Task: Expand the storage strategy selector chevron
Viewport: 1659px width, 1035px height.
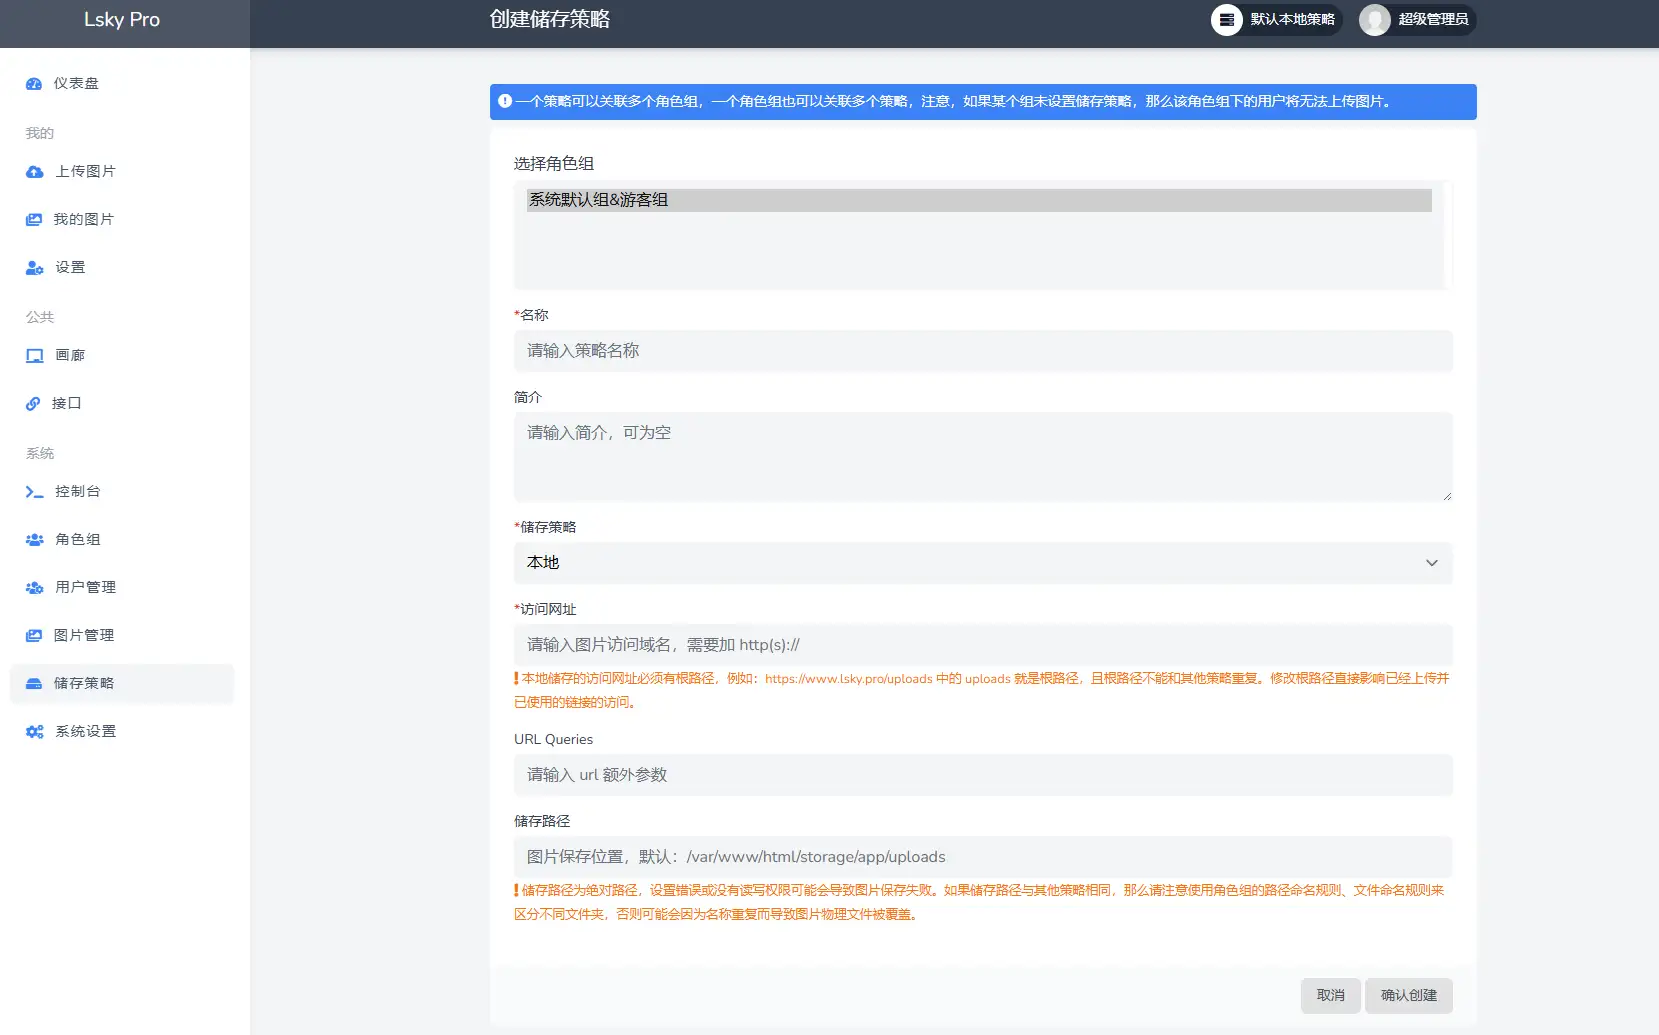Action: pos(1431,562)
